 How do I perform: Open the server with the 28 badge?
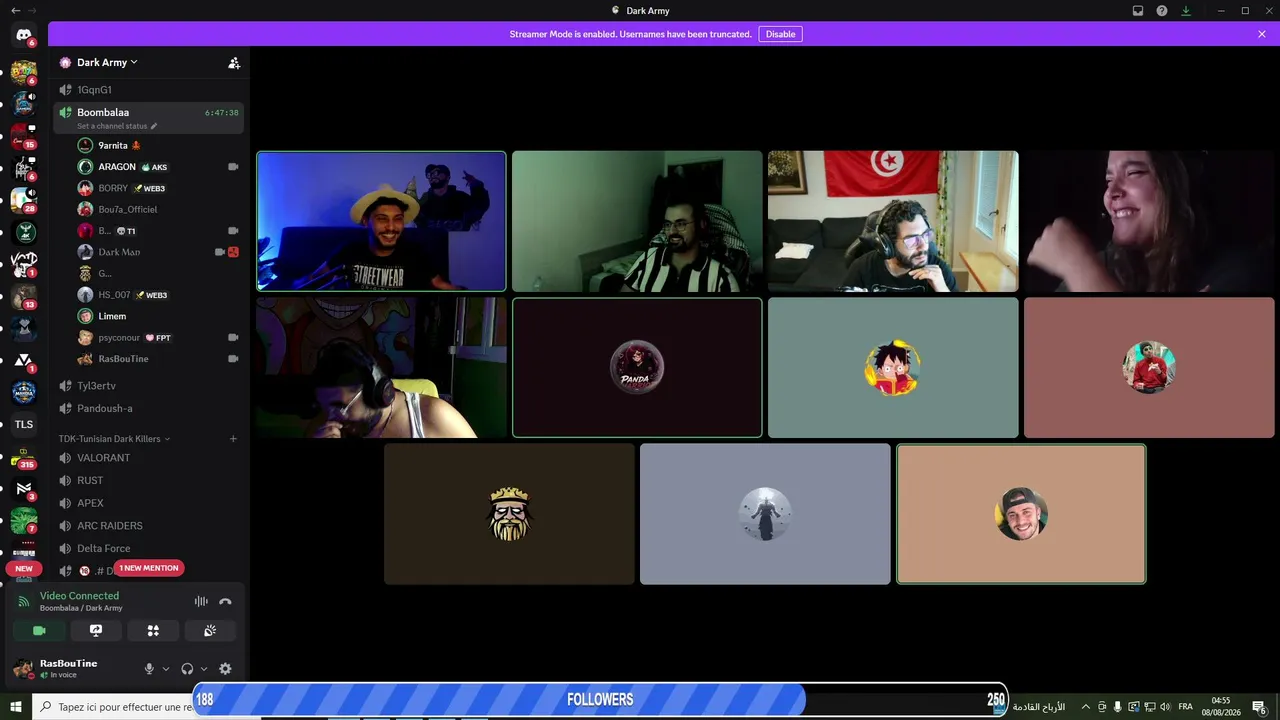tap(24, 201)
